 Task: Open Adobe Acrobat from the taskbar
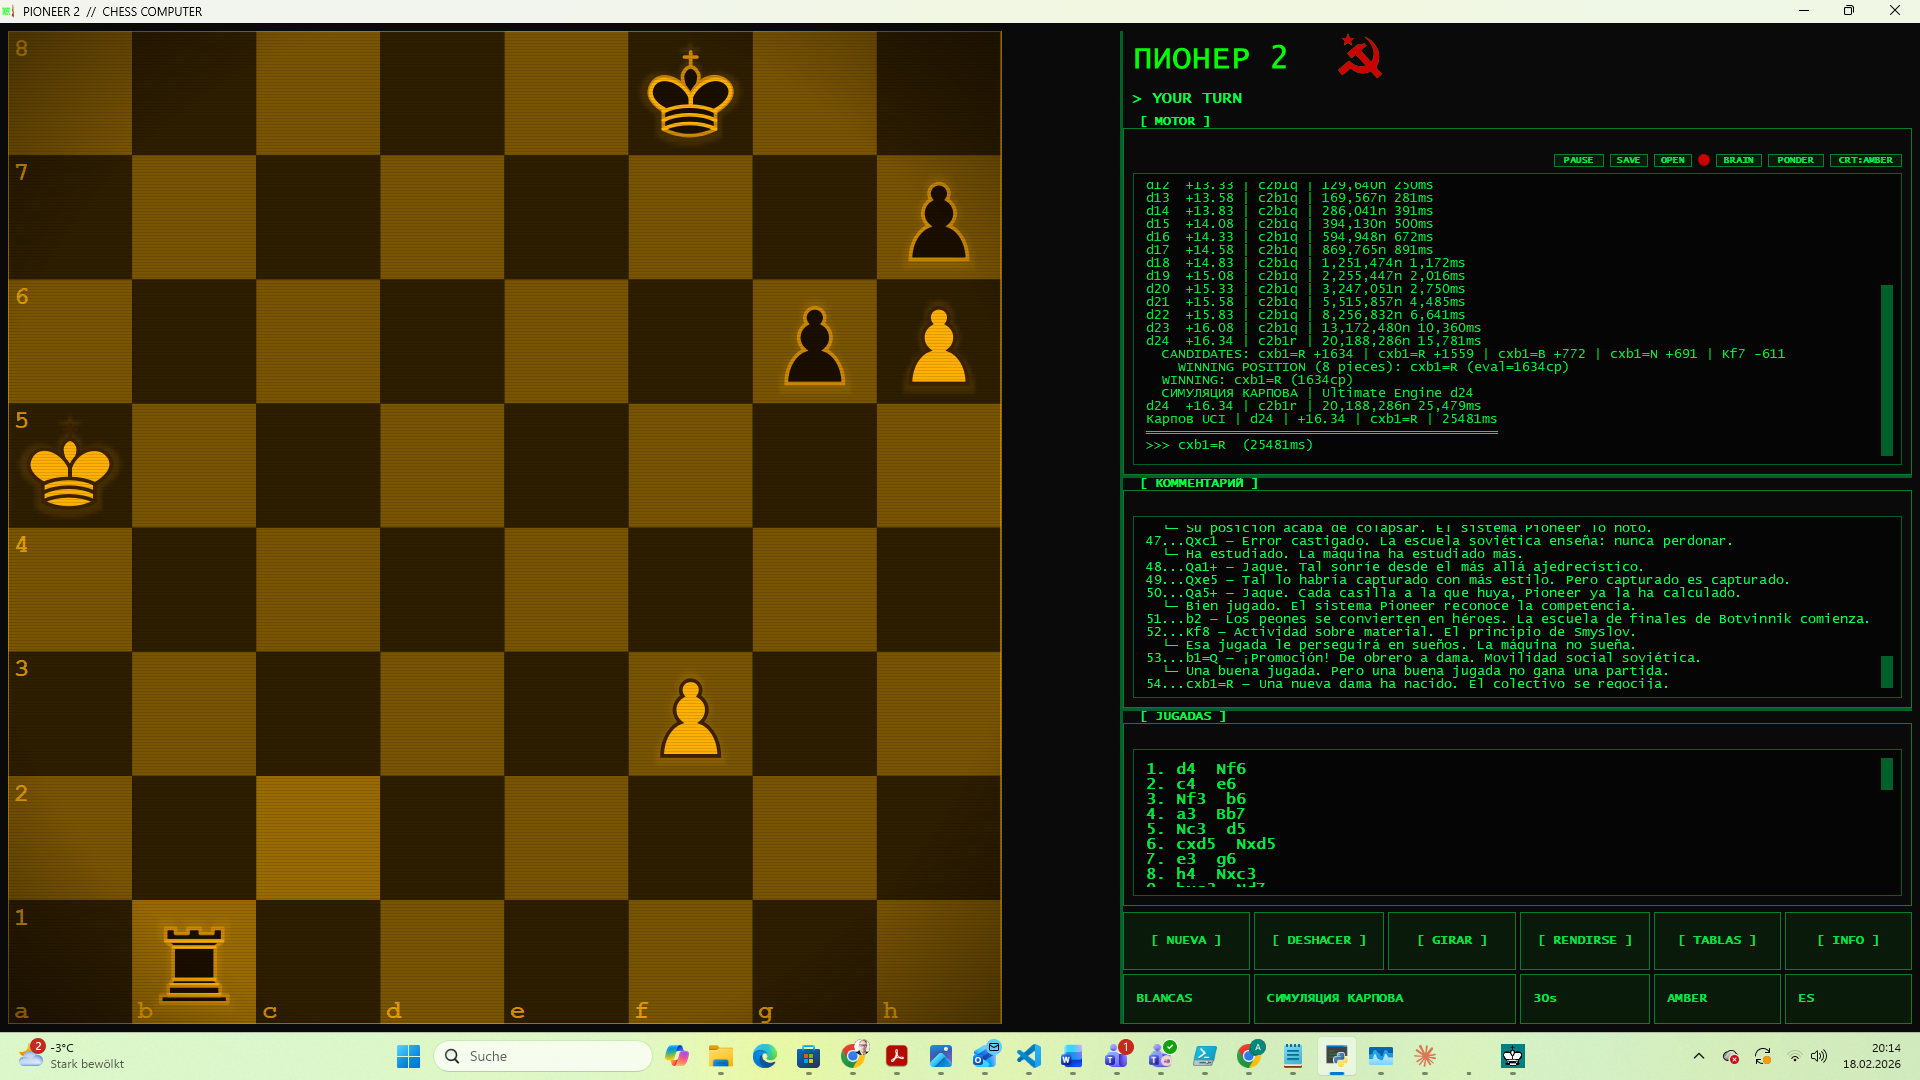[897, 1056]
